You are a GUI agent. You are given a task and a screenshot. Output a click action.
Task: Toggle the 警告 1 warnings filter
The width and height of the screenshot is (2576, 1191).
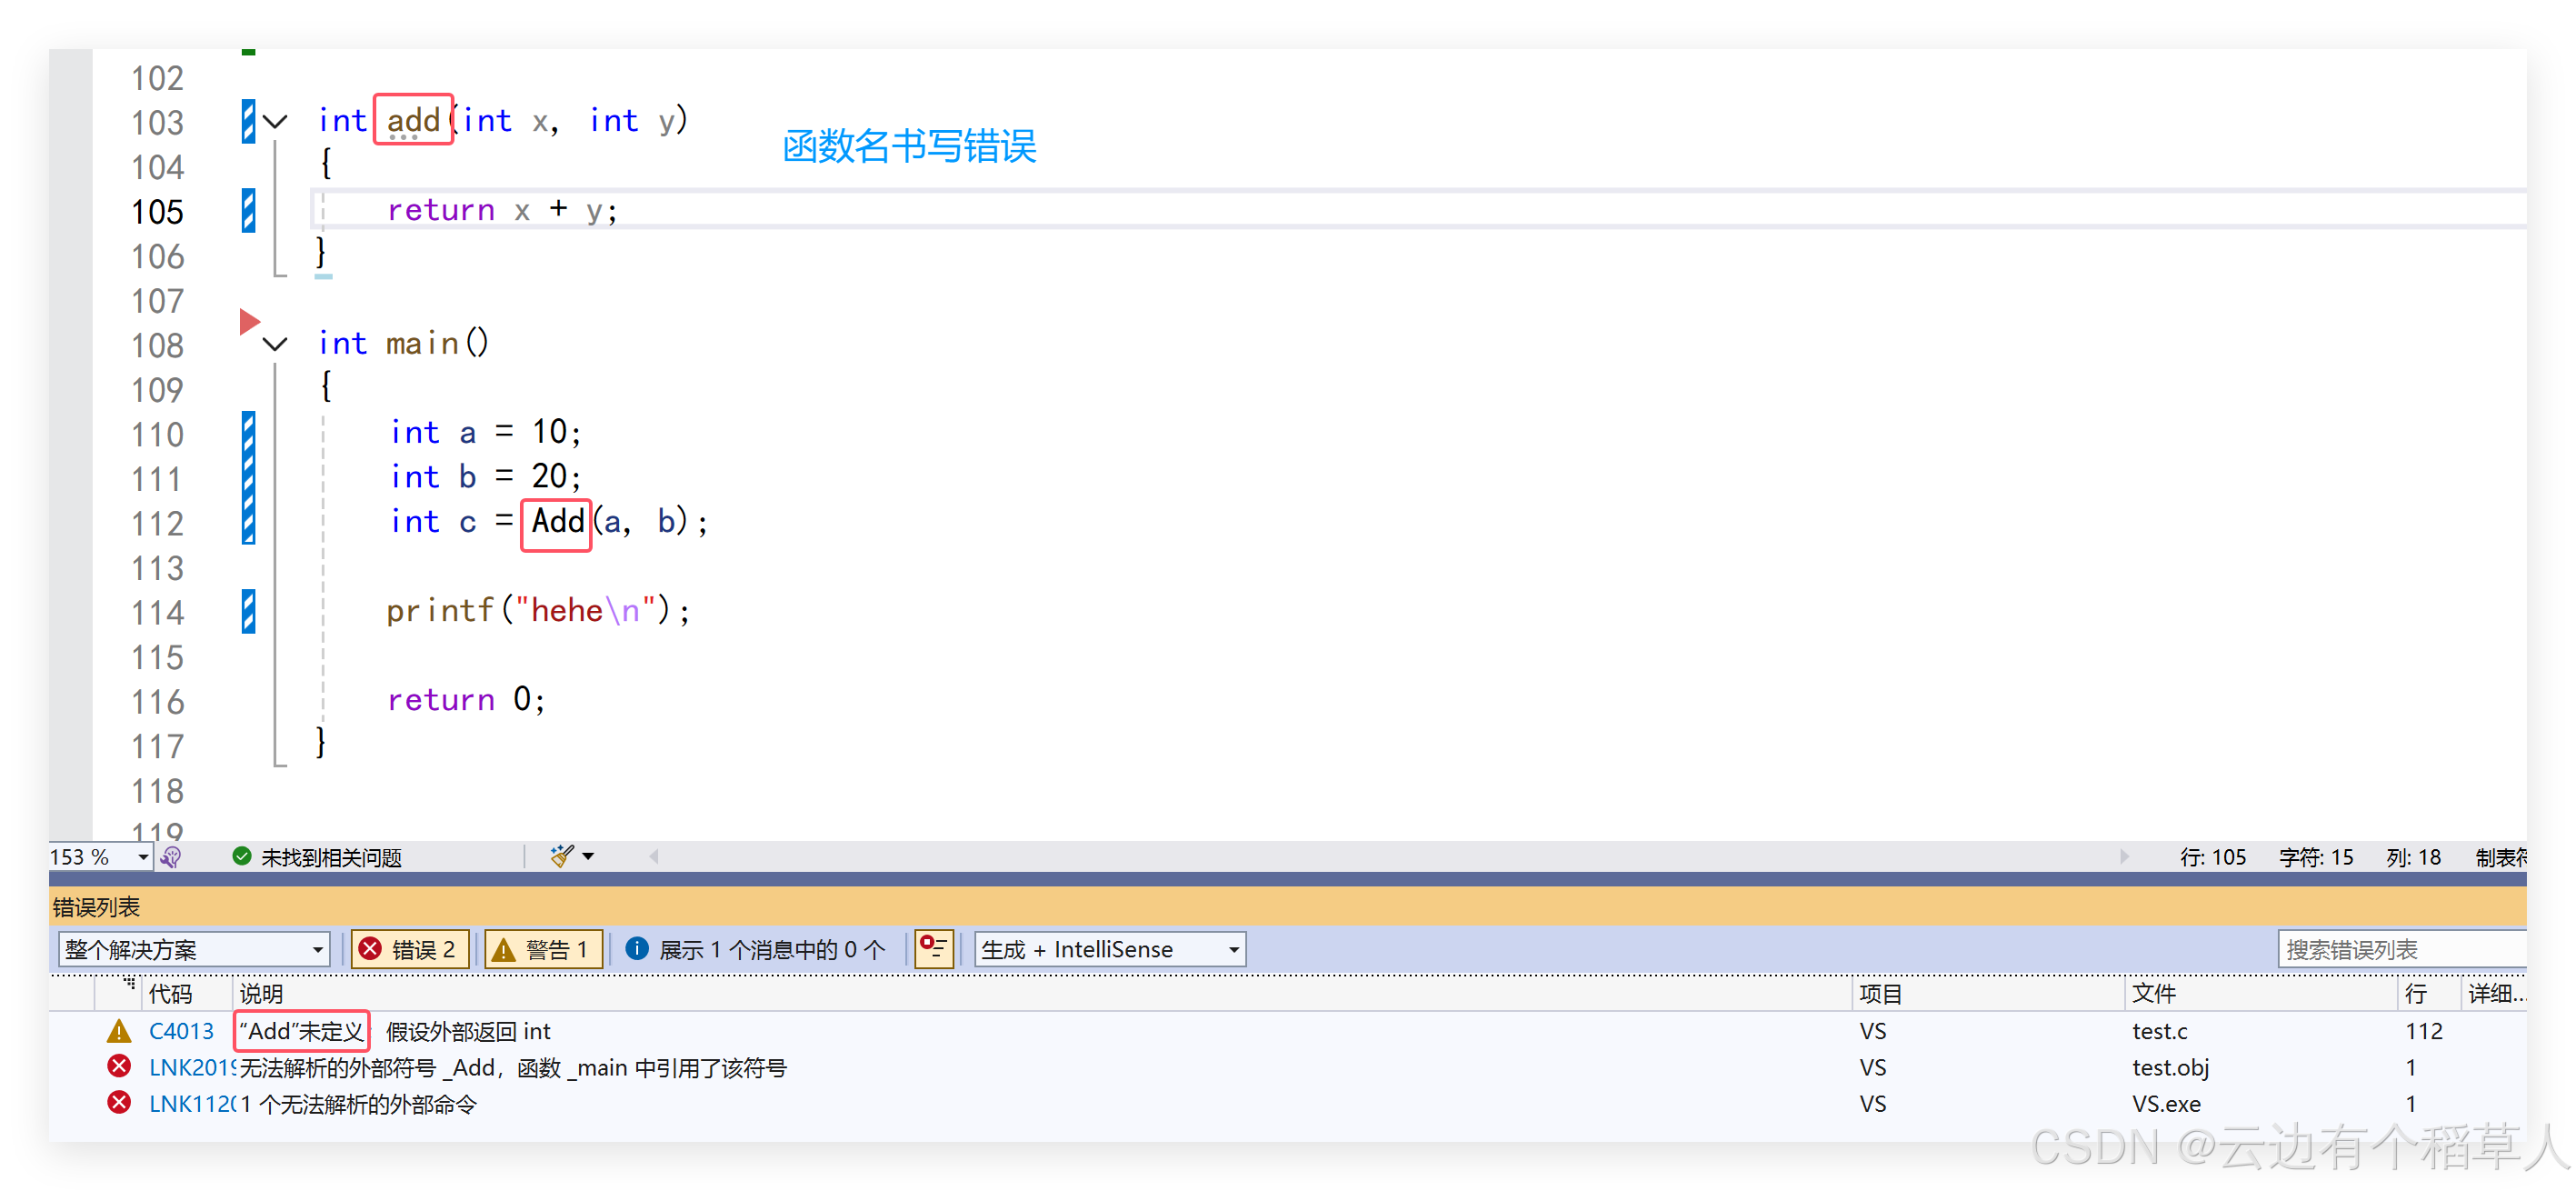pyautogui.click(x=543, y=949)
